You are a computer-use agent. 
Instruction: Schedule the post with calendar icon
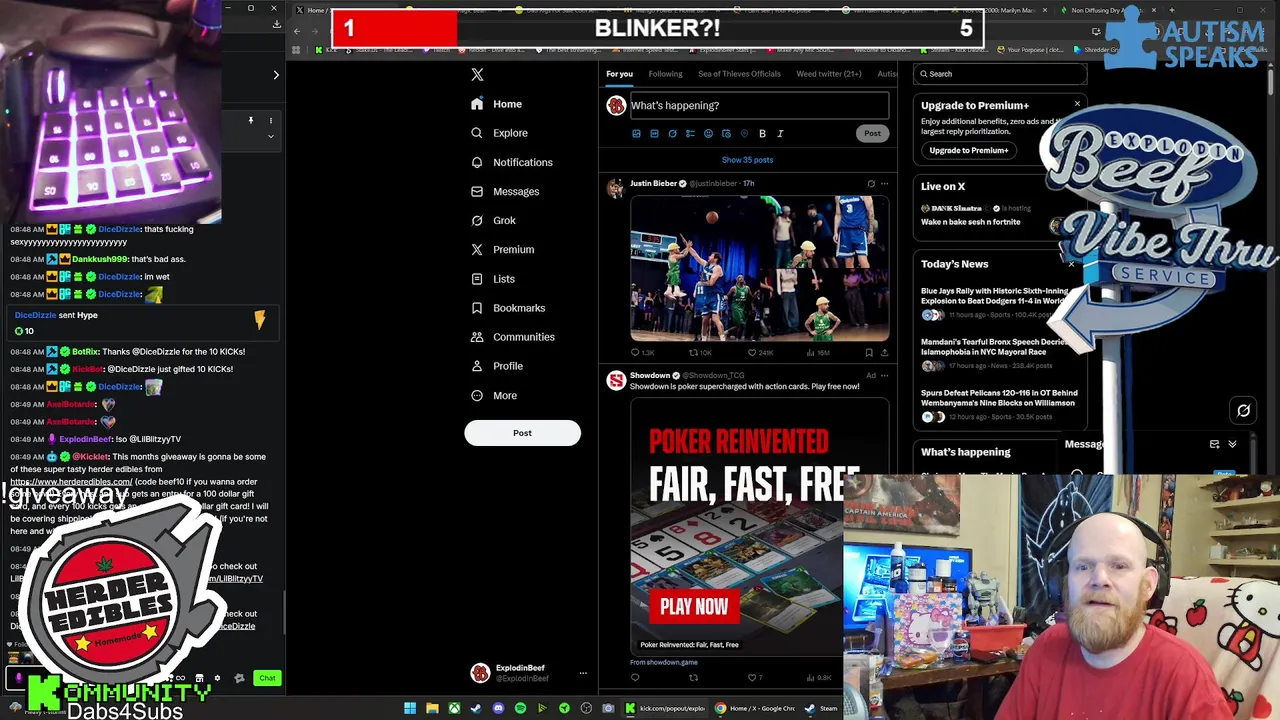[x=726, y=133]
